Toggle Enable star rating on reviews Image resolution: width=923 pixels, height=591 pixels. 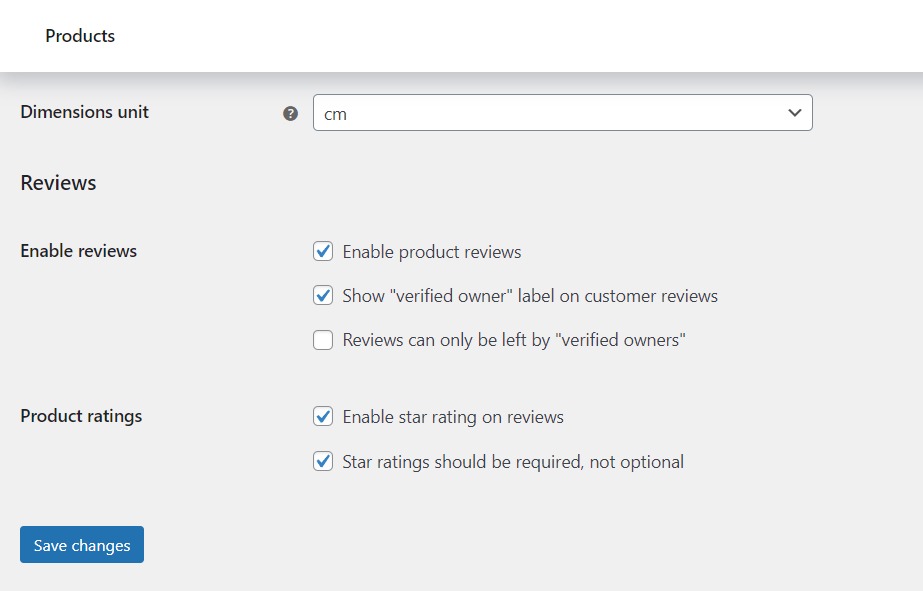[x=323, y=416]
